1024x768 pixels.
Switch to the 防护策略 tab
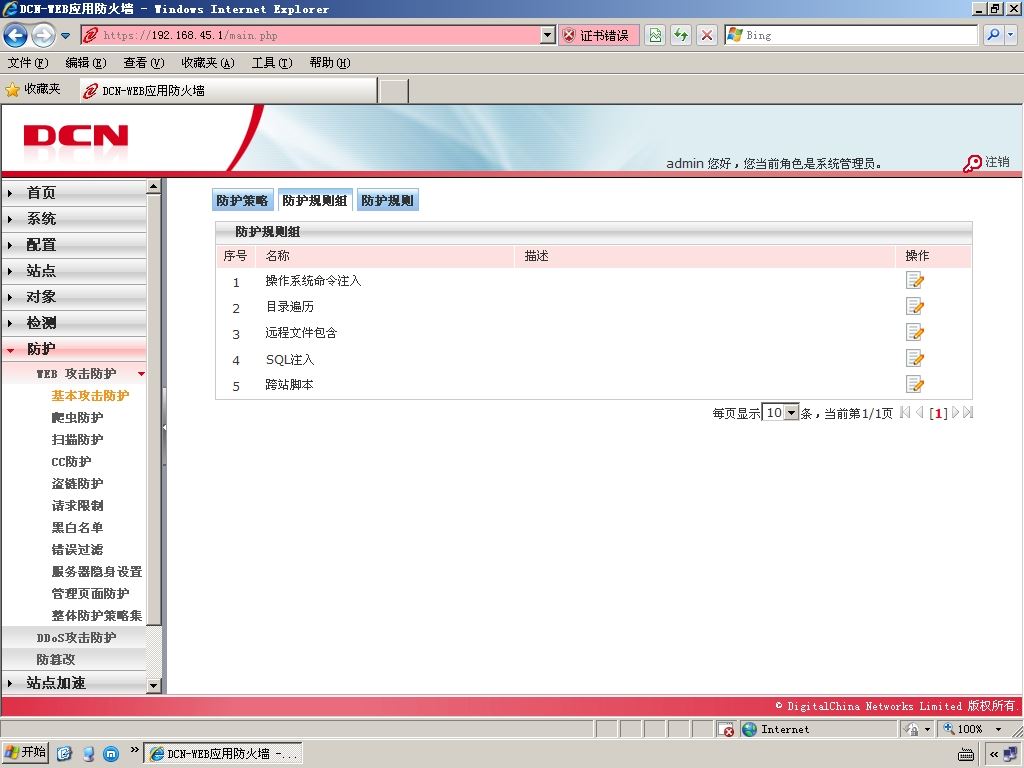[242, 200]
